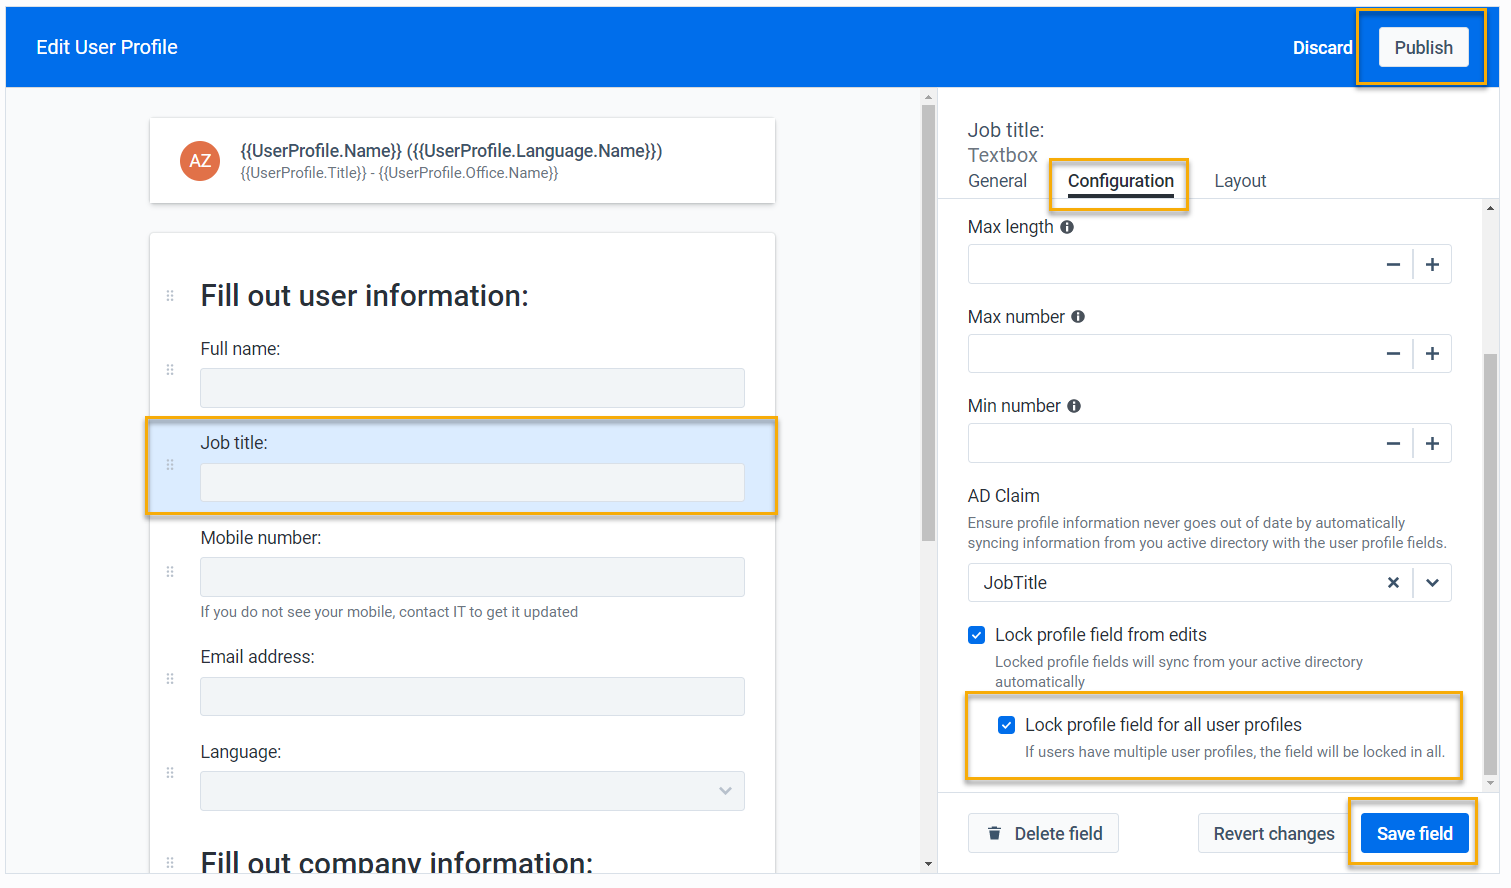The height and width of the screenshot is (888, 1511).
Task: Click in the Full name text field
Action: [x=472, y=388]
